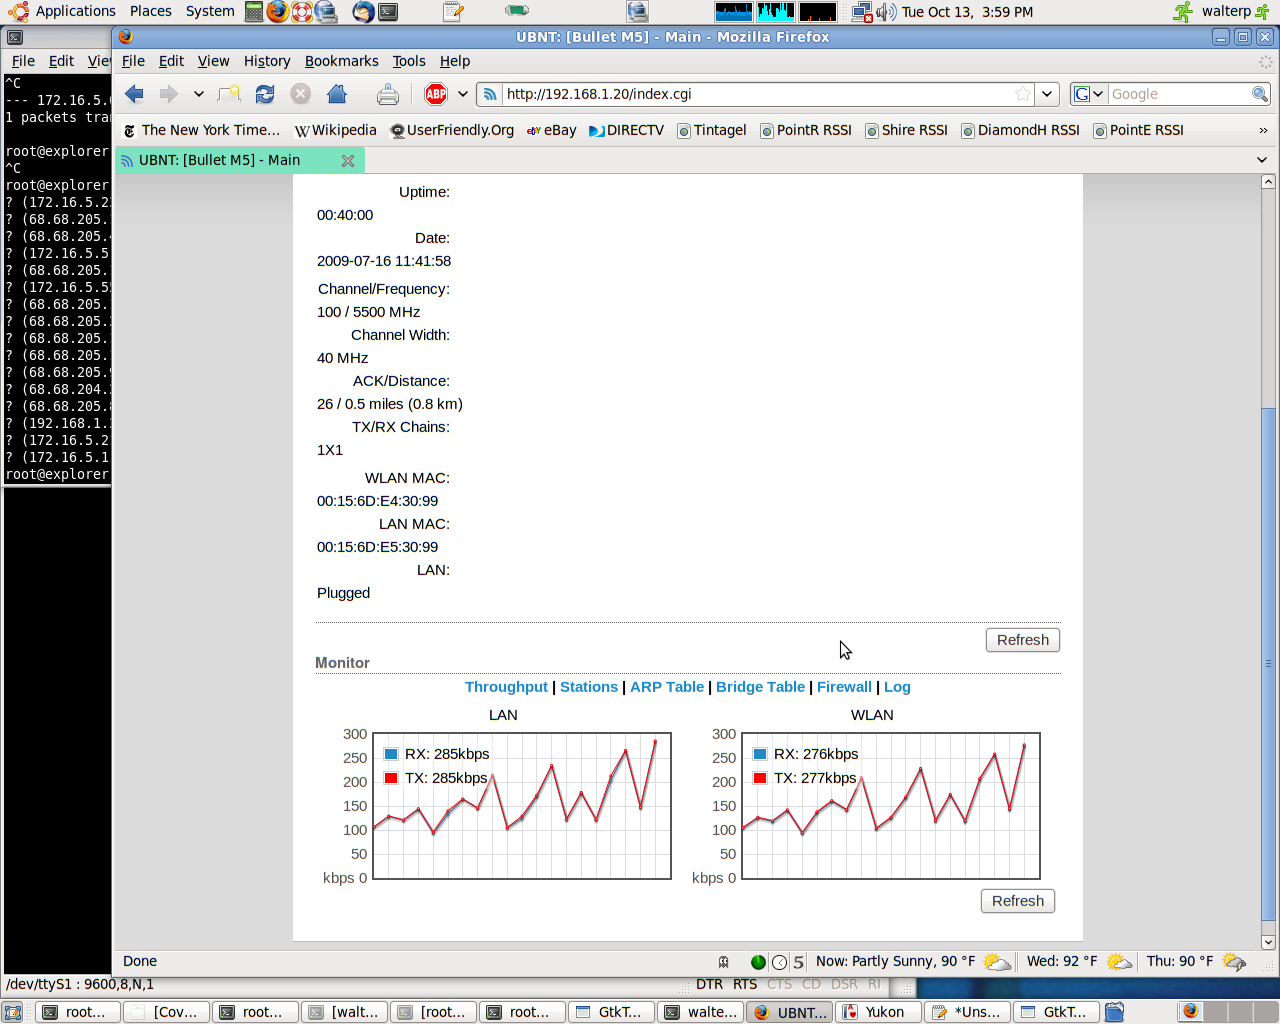Go back with the blue Back arrow
The width and height of the screenshot is (1280, 1024).
click(135, 94)
